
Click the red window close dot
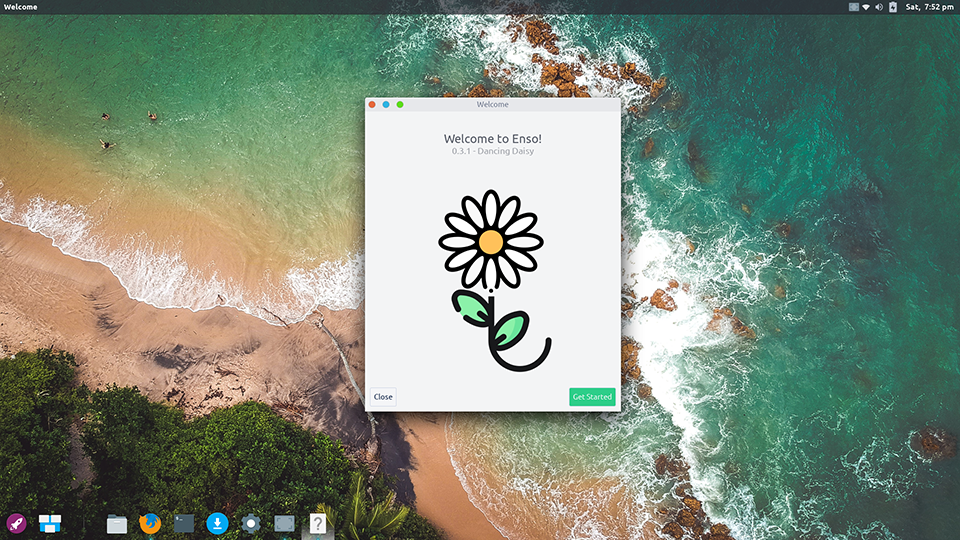[x=372, y=105]
